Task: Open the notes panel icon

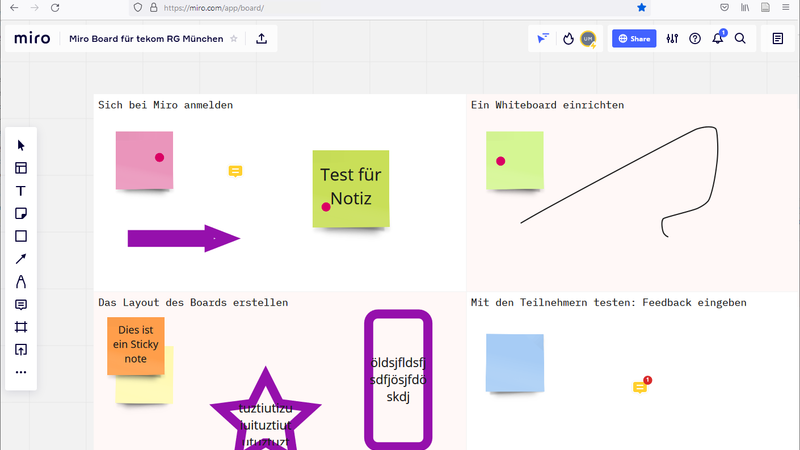Action: point(778,38)
